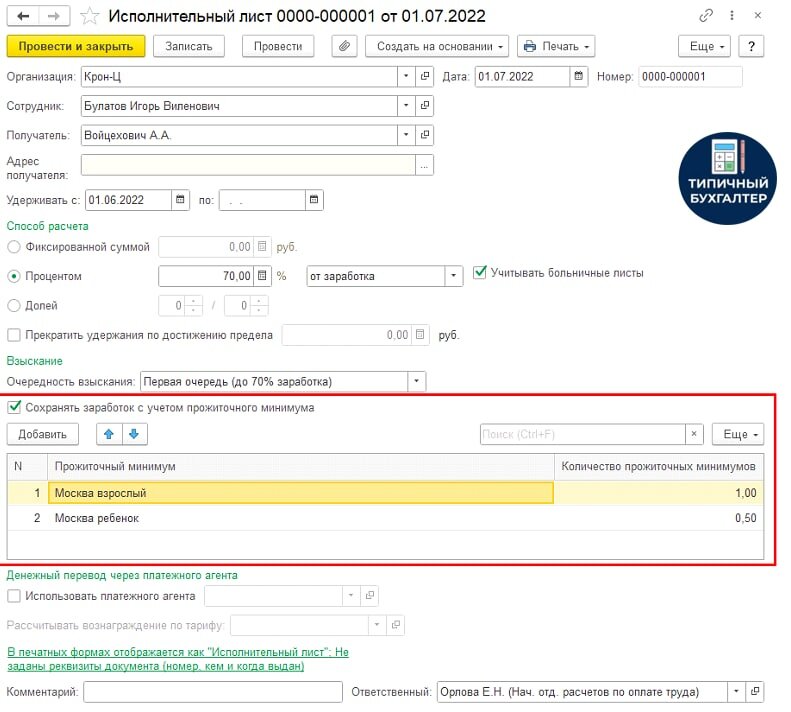Screen dimensions: 791x712
Task: Open calendar for the Удерживать с date
Action: (182, 201)
